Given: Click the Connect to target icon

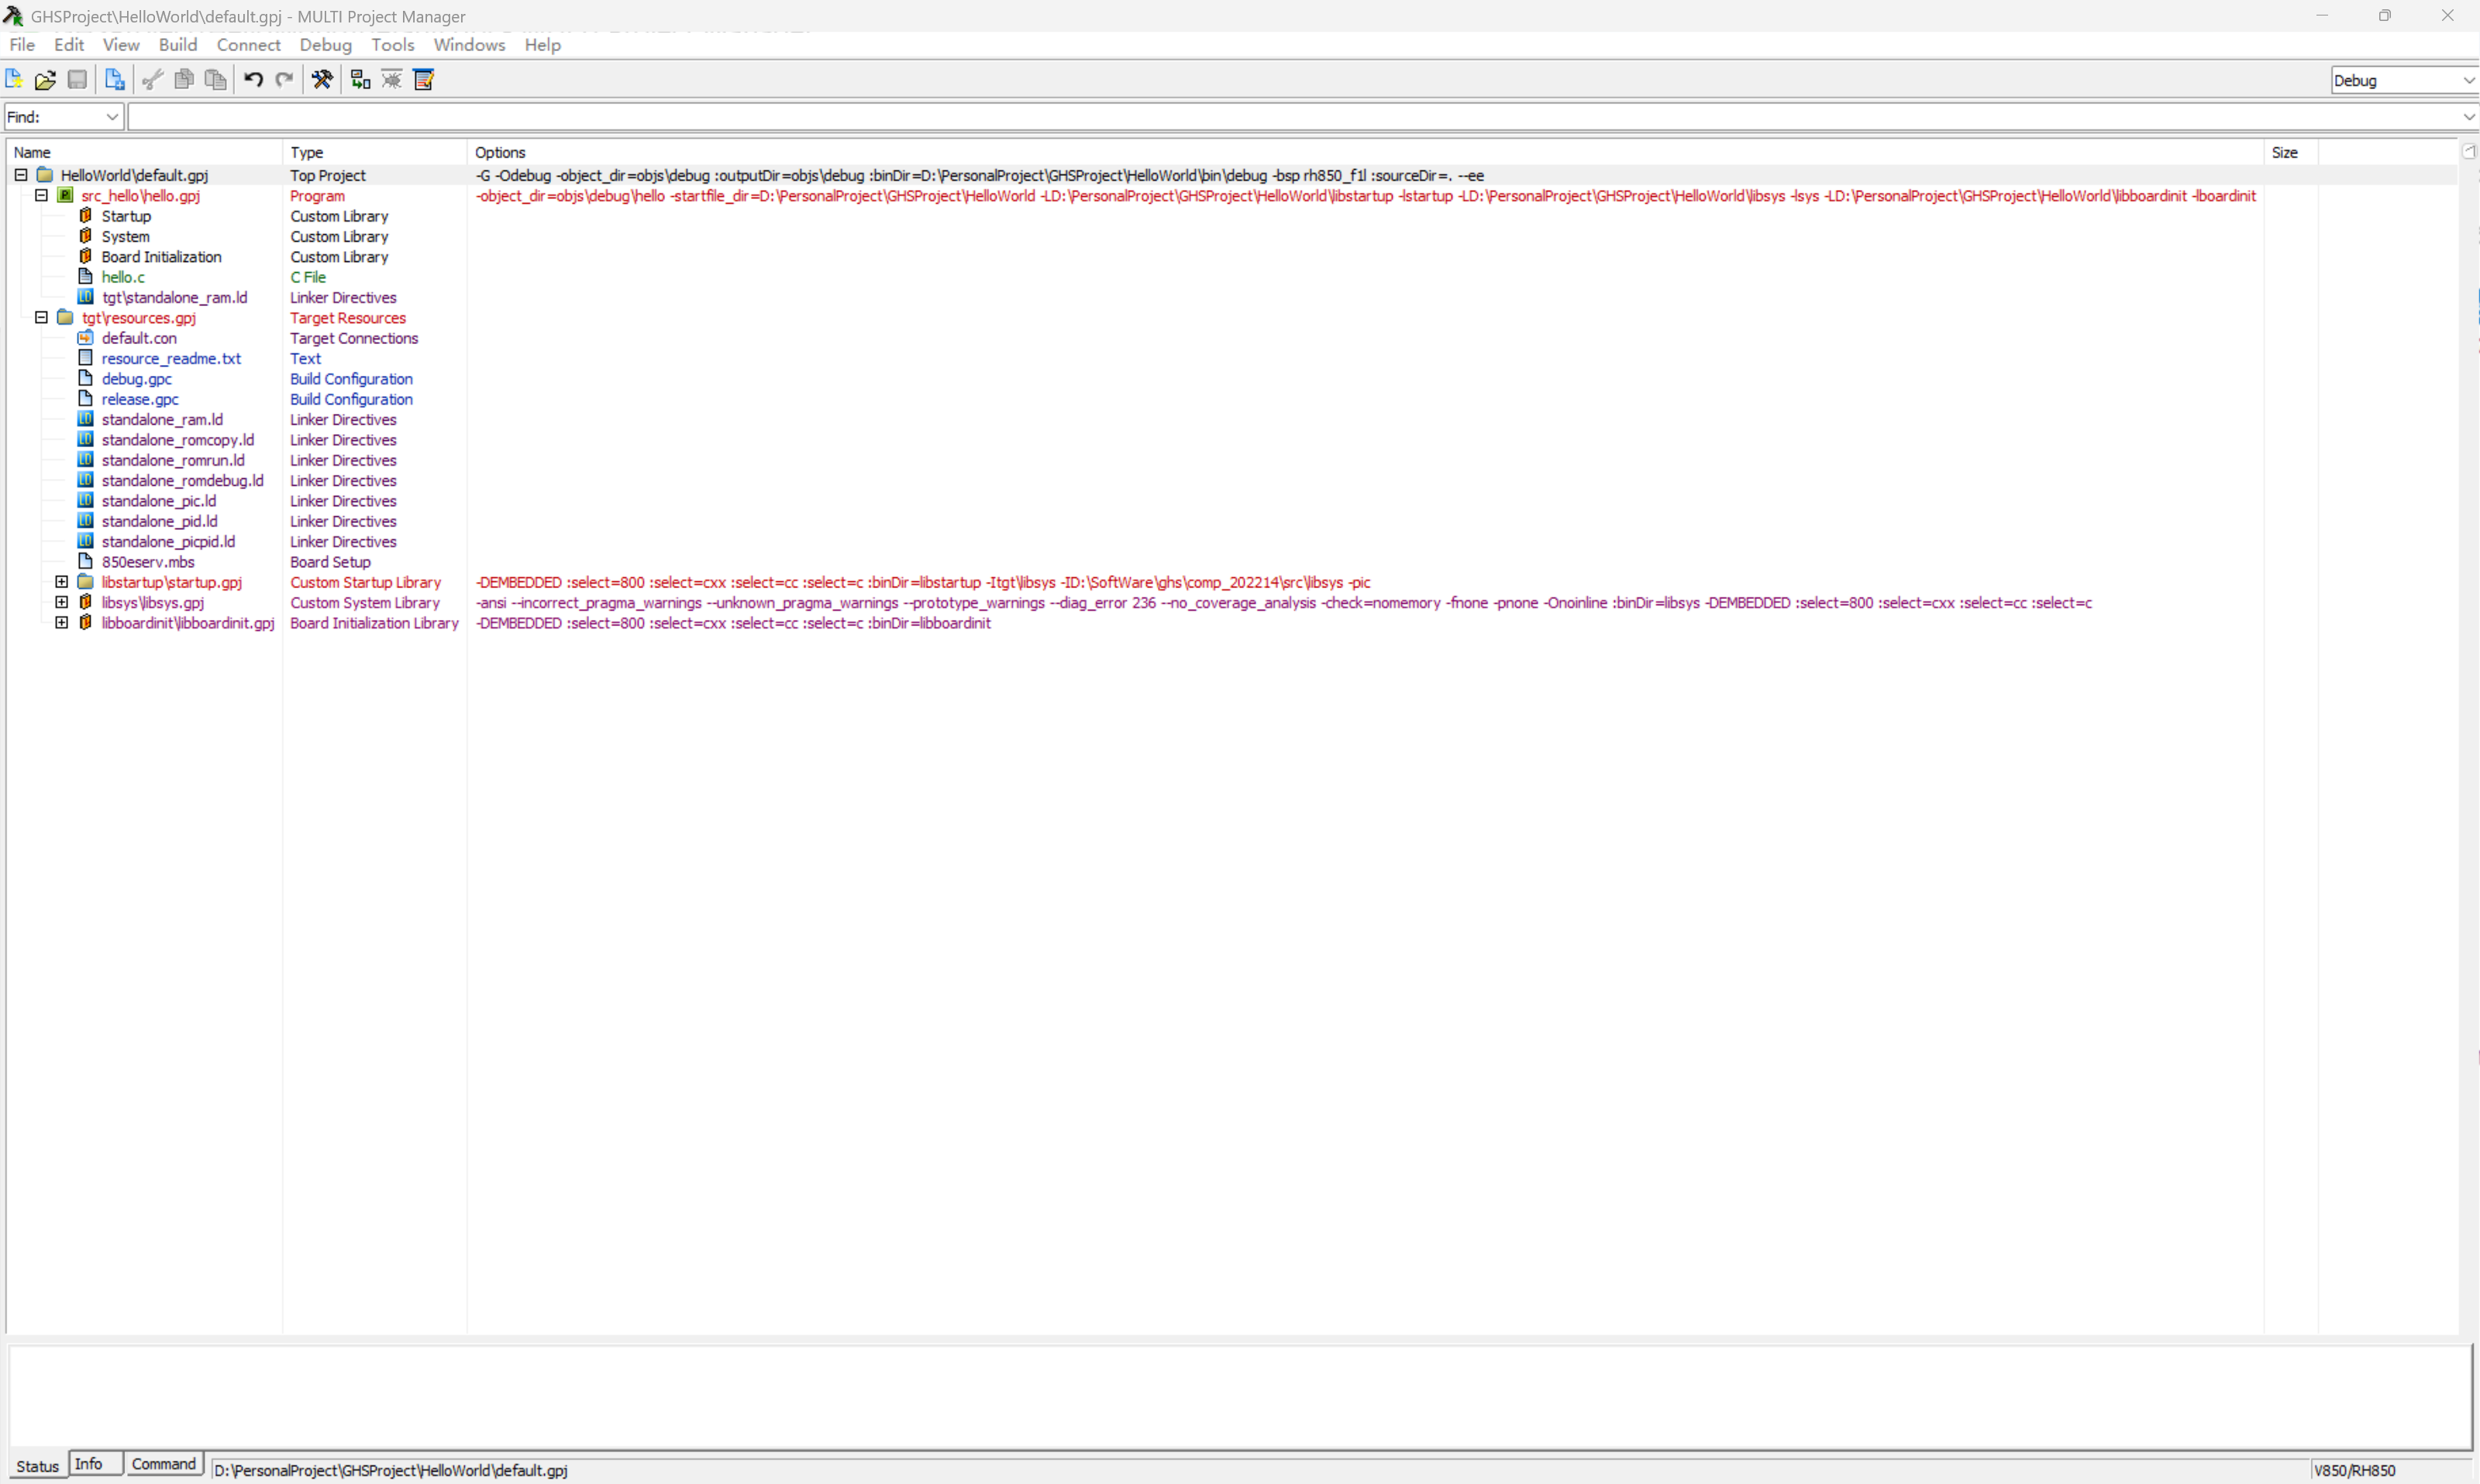Looking at the screenshot, I should coord(360,80).
